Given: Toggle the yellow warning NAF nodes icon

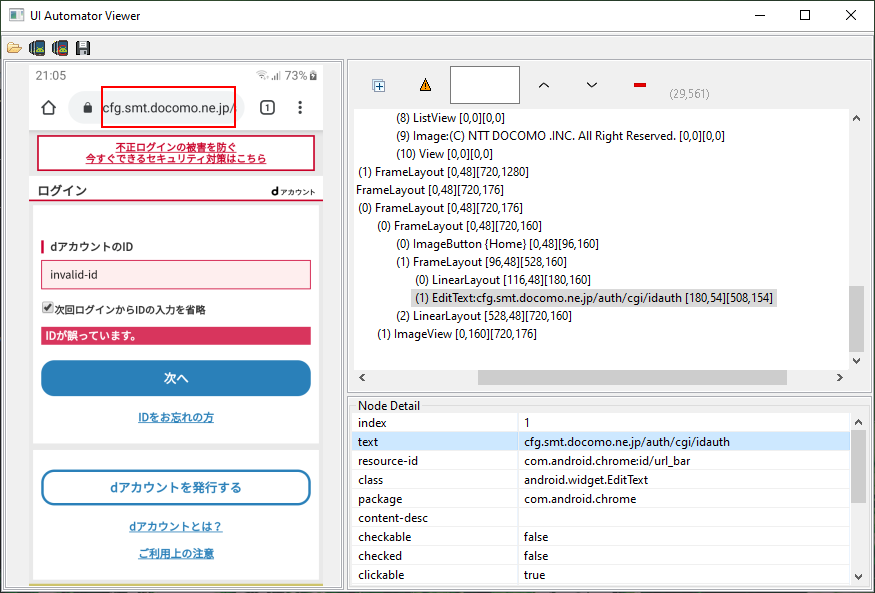Looking at the screenshot, I should (425, 85).
